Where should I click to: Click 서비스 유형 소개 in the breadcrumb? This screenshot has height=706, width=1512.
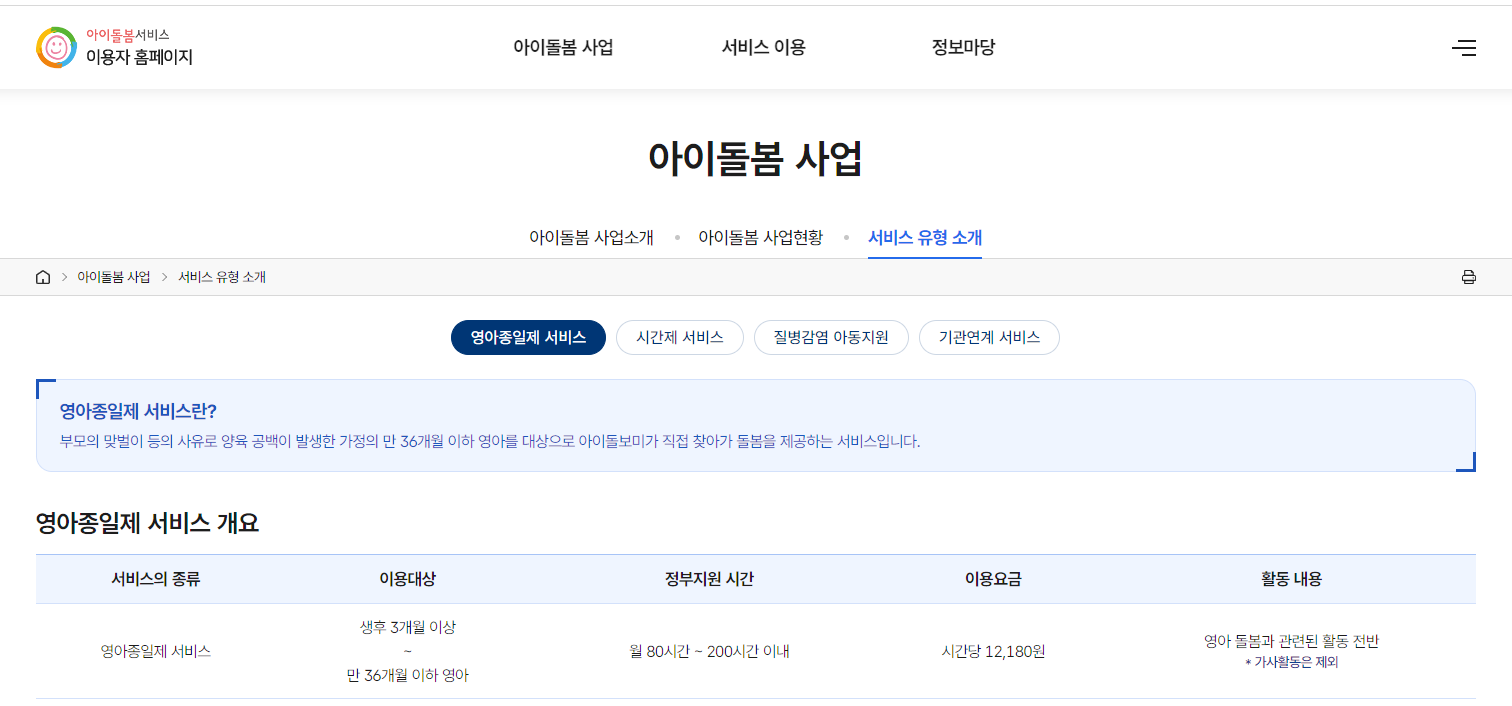[x=222, y=276]
